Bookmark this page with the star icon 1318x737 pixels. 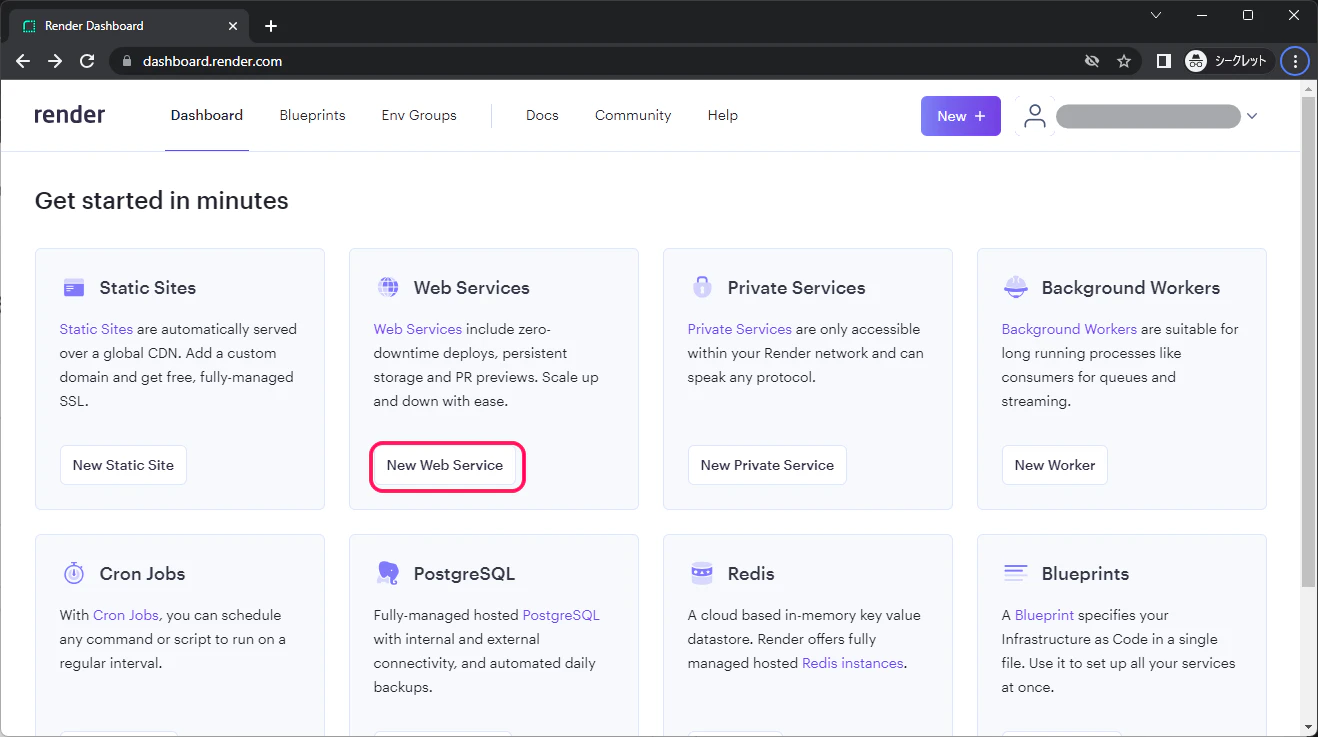(x=1124, y=61)
